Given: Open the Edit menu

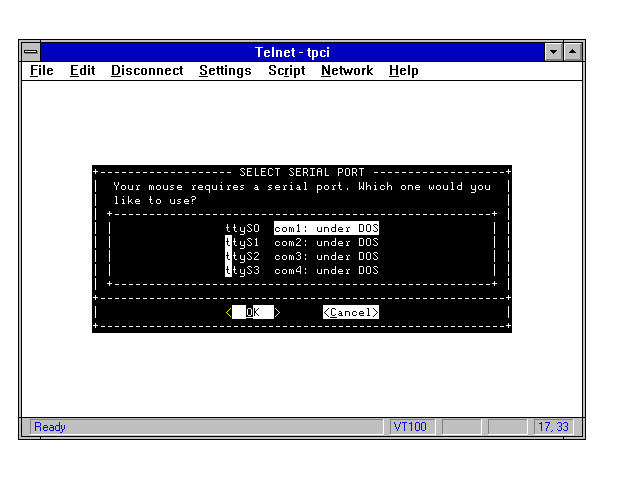Looking at the screenshot, I should tap(82, 71).
